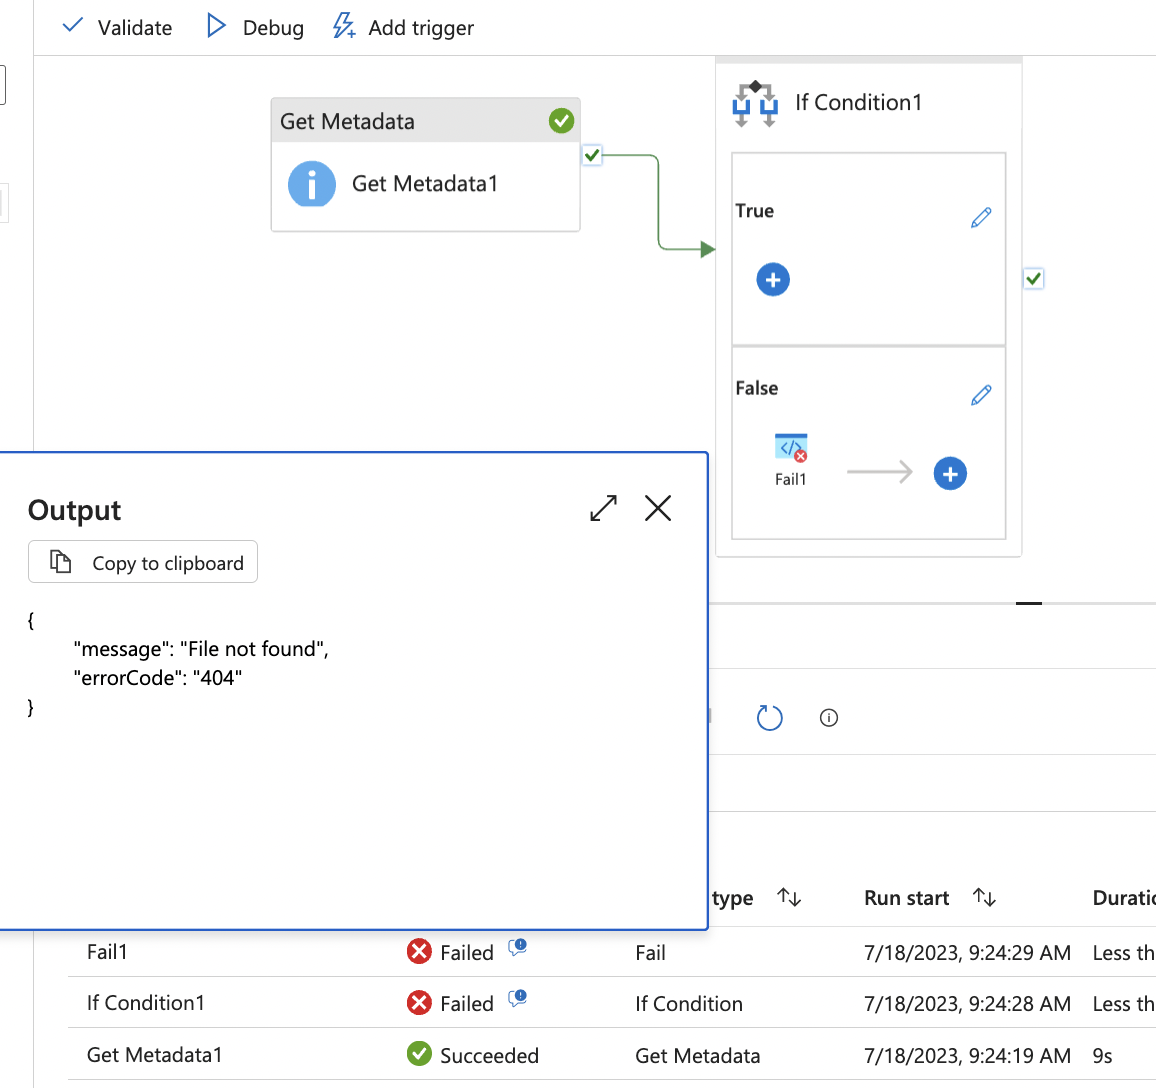Screen dimensions: 1156x1088
Task: Start the pipeline Debug run
Action: tap(255, 27)
